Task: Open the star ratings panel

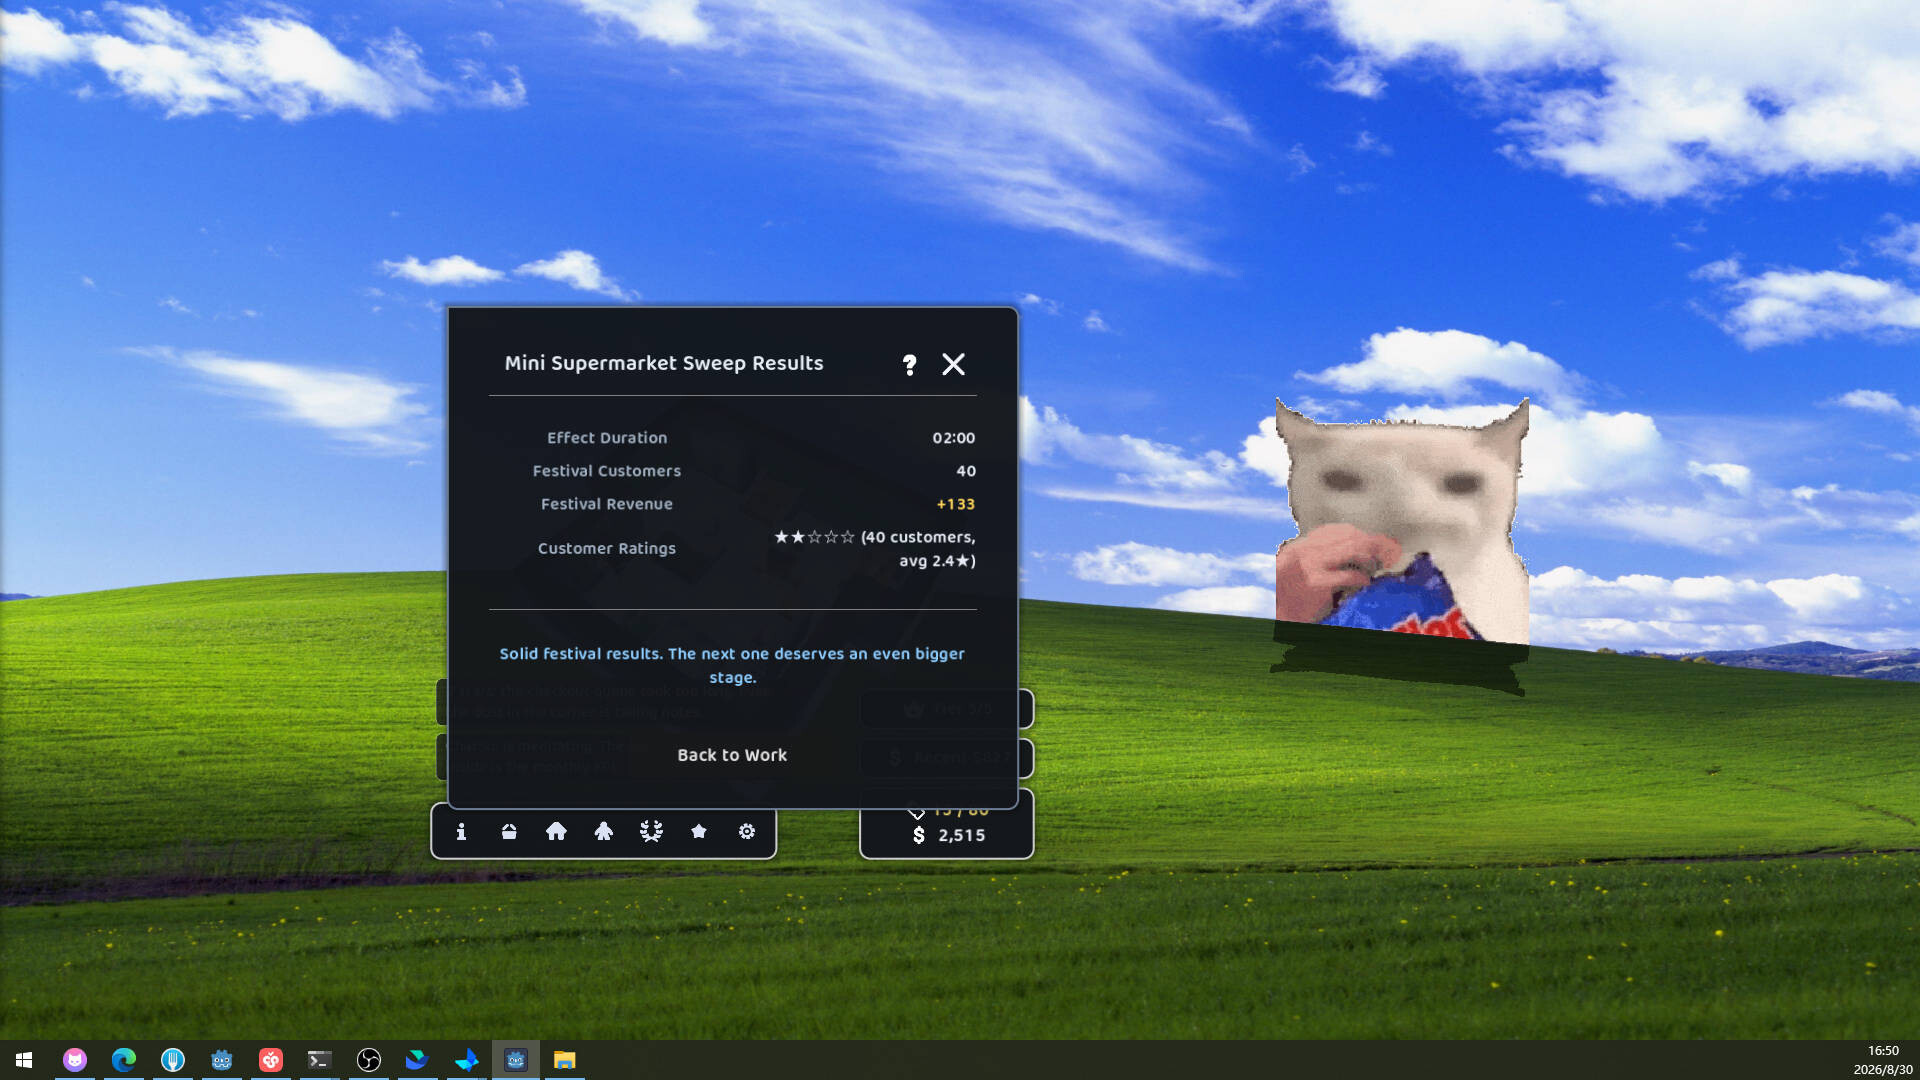Action: click(699, 831)
